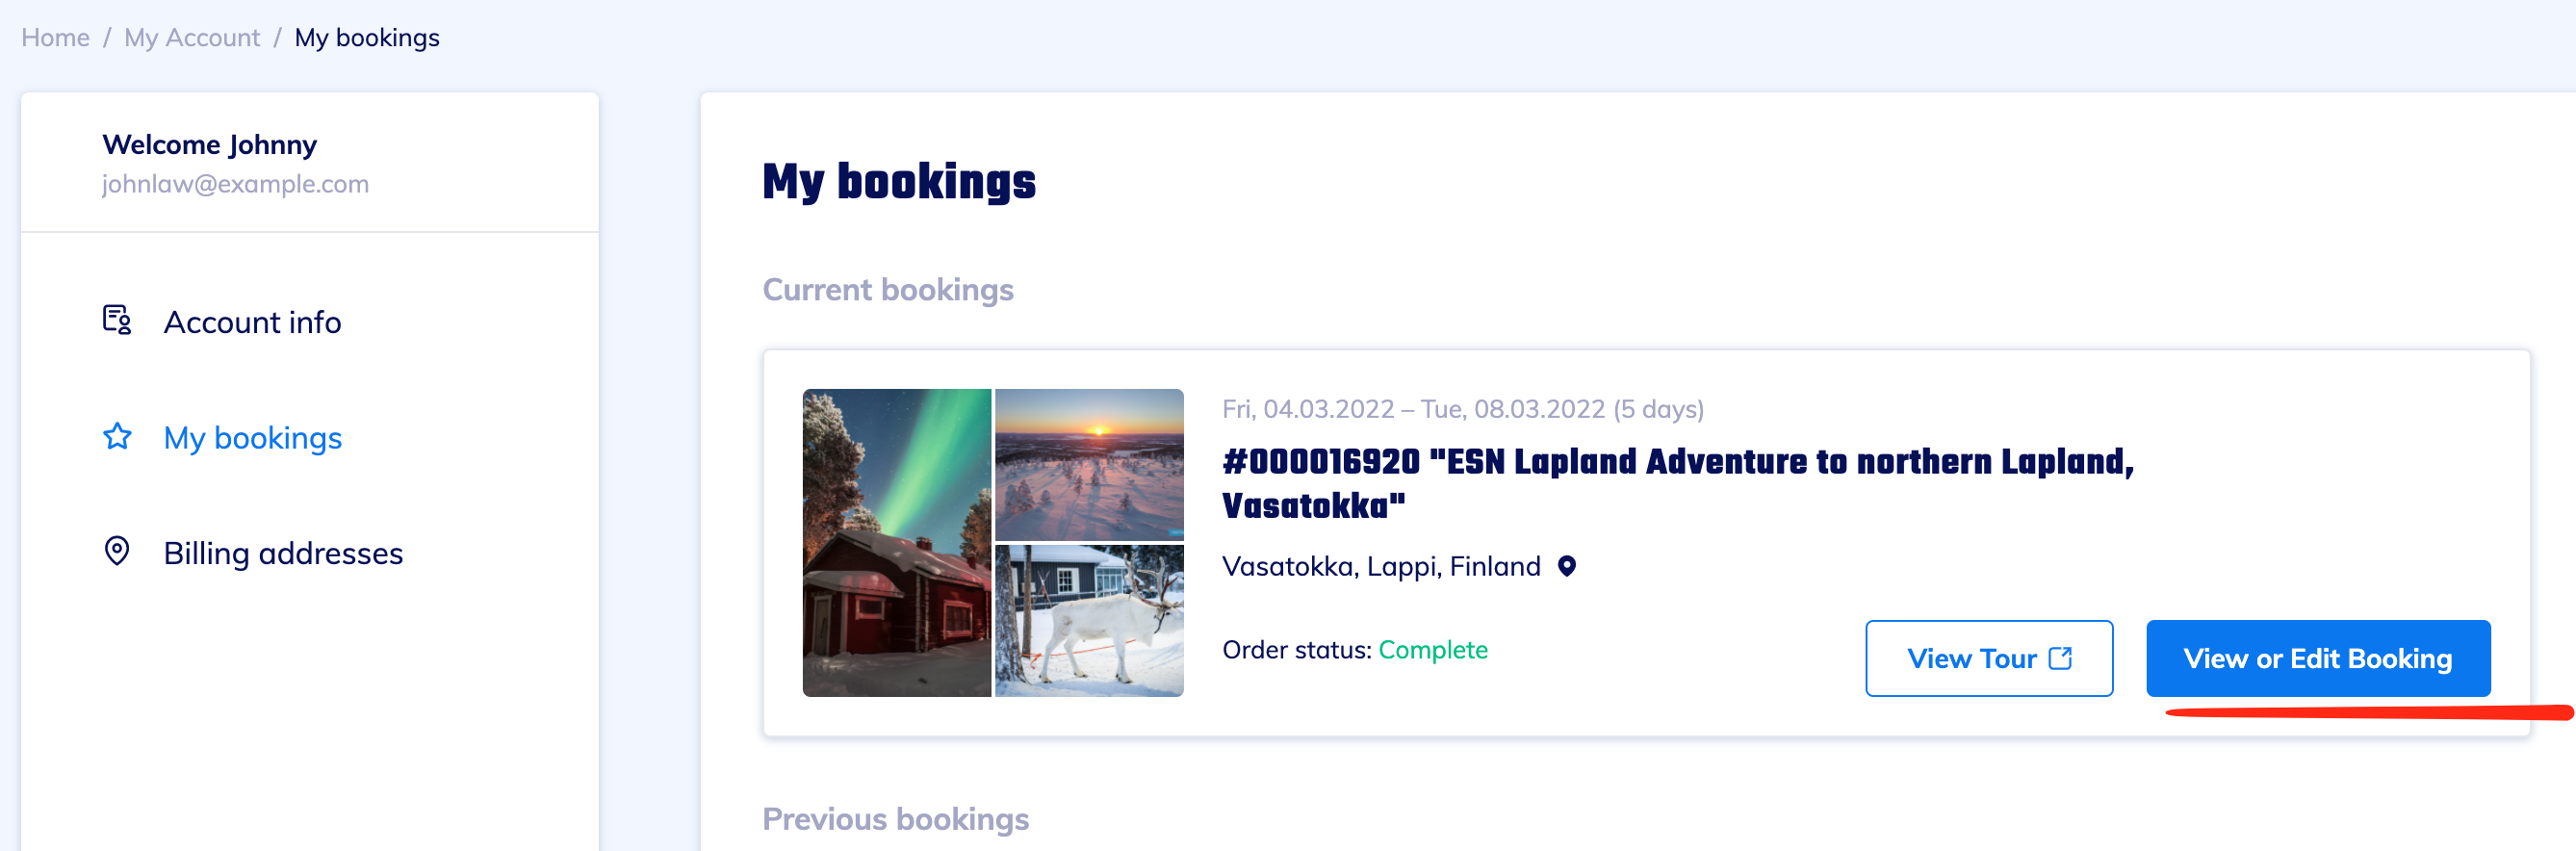The width and height of the screenshot is (2576, 851).
Task: Navigate to Home via breadcrumb
Action: coord(55,38)
